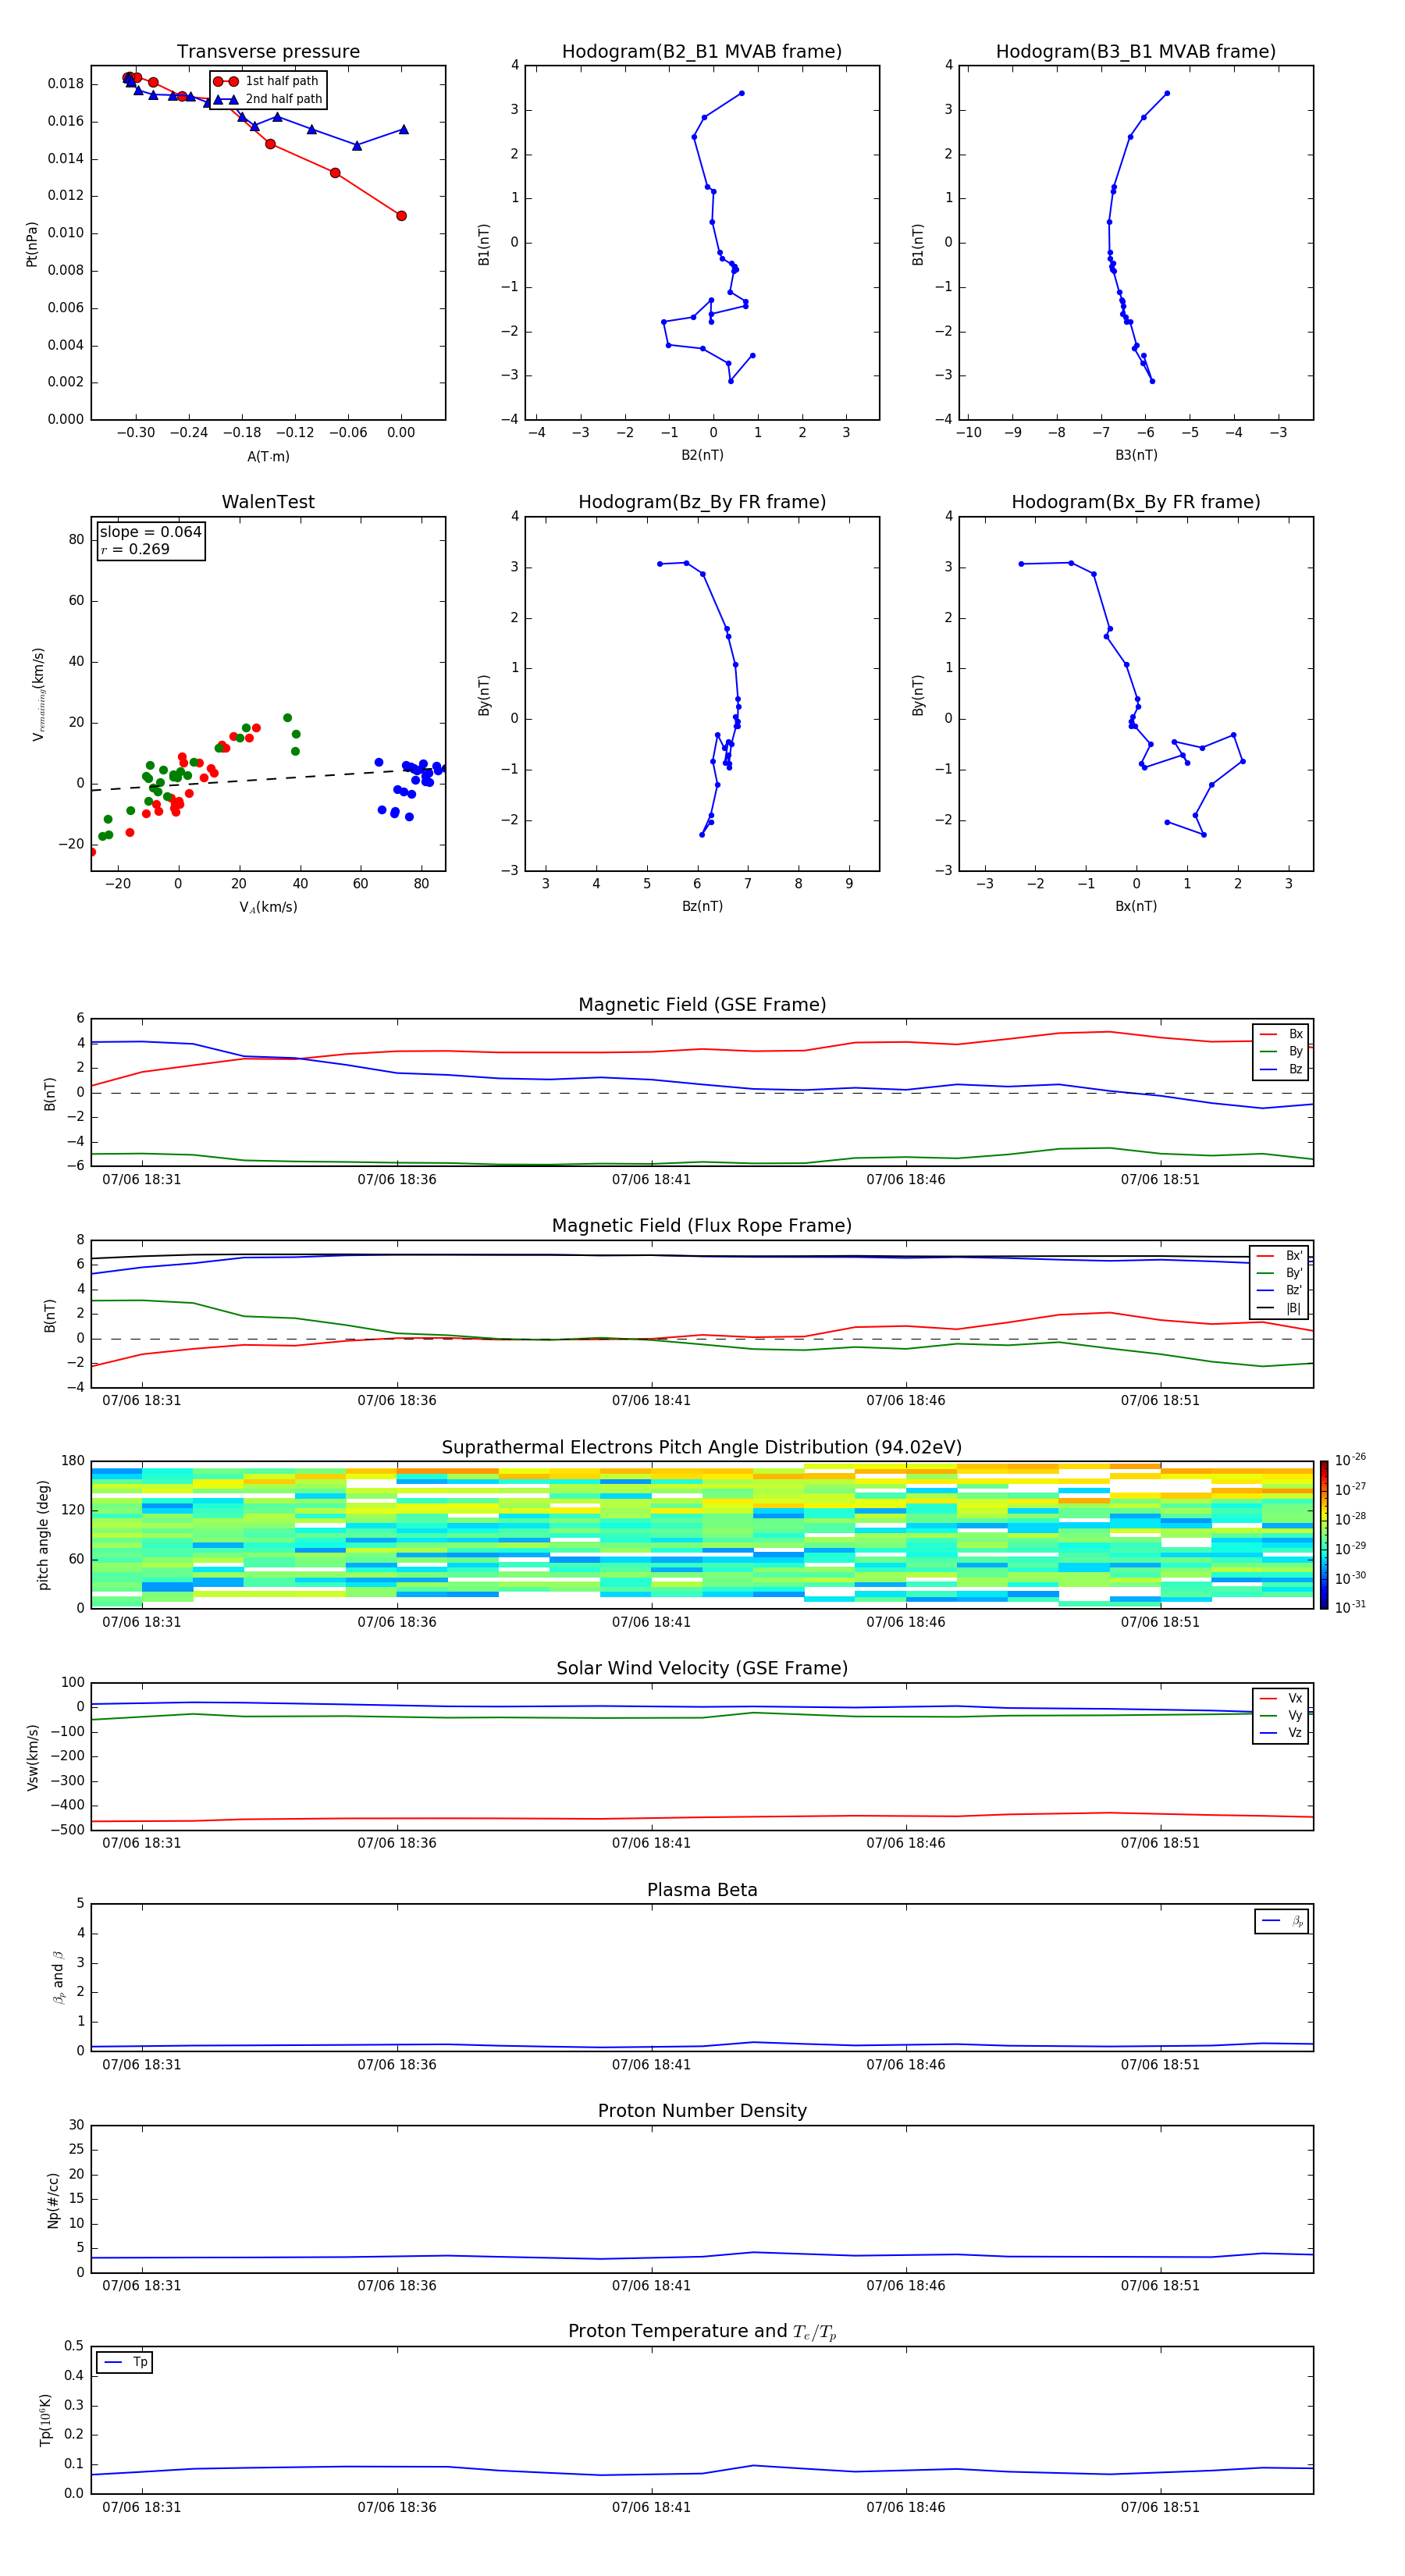Viewport: 1405px width, 2576px height.
Task: Click "07/06 18:46" tick under the Solar Wind Velocity plot
Action: 906,1843
